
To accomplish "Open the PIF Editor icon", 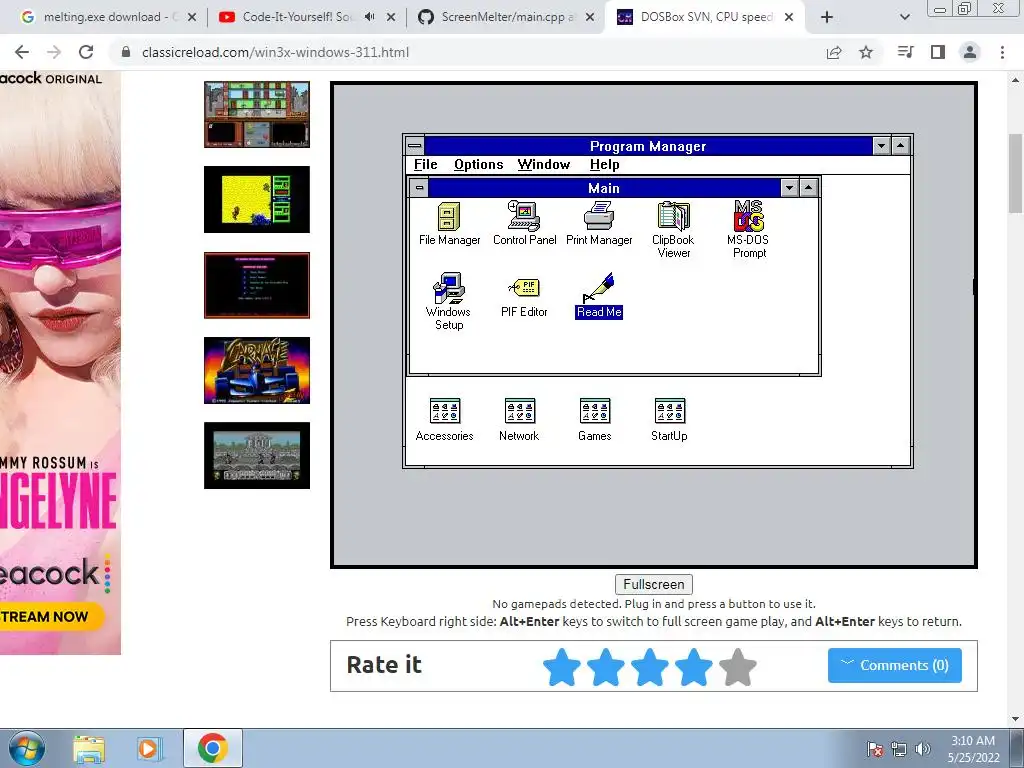I will point(524,296).
